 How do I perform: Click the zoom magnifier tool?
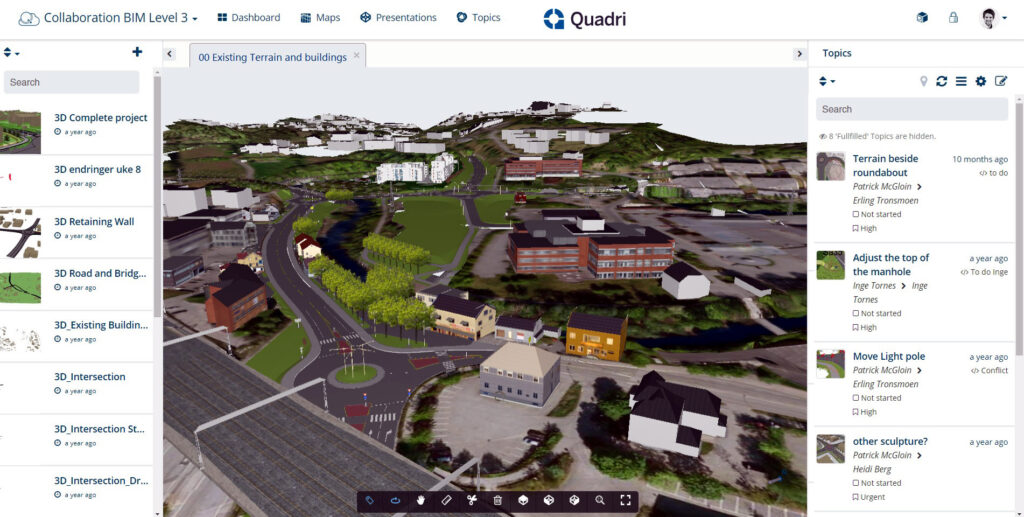click(600, 501)
